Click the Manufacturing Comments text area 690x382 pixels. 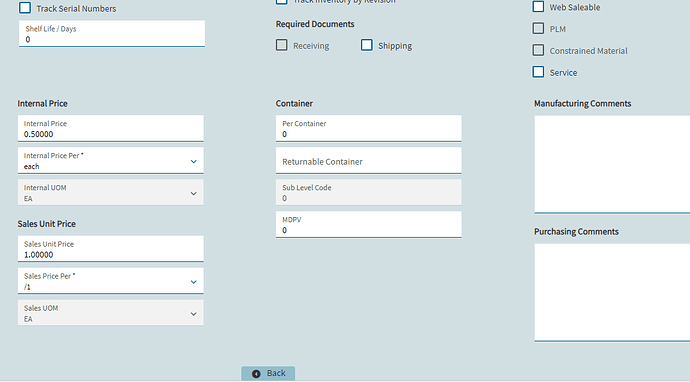612,164
